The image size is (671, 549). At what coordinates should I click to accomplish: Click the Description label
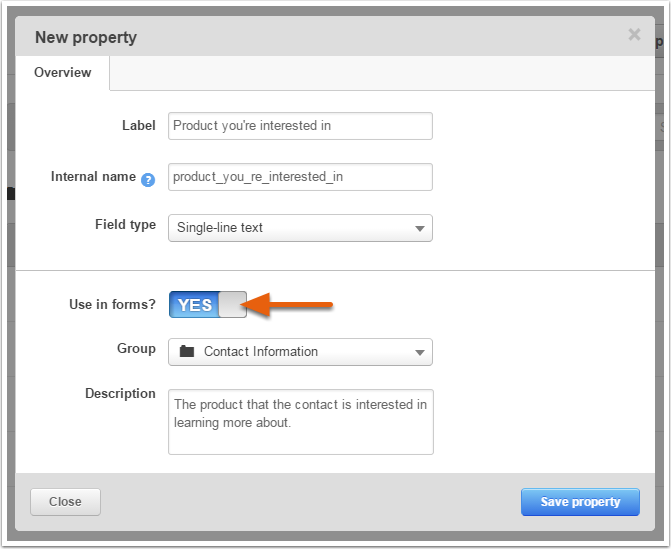(x=120, y=393)
